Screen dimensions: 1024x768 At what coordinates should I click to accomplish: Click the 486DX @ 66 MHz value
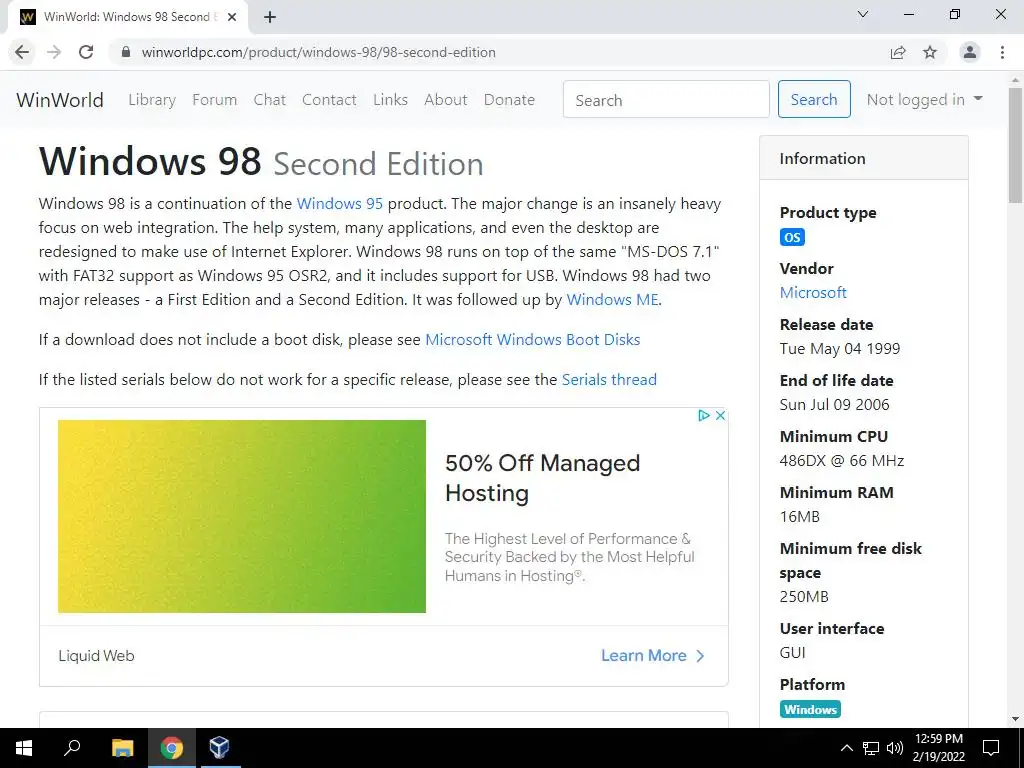tap(842, 461)
